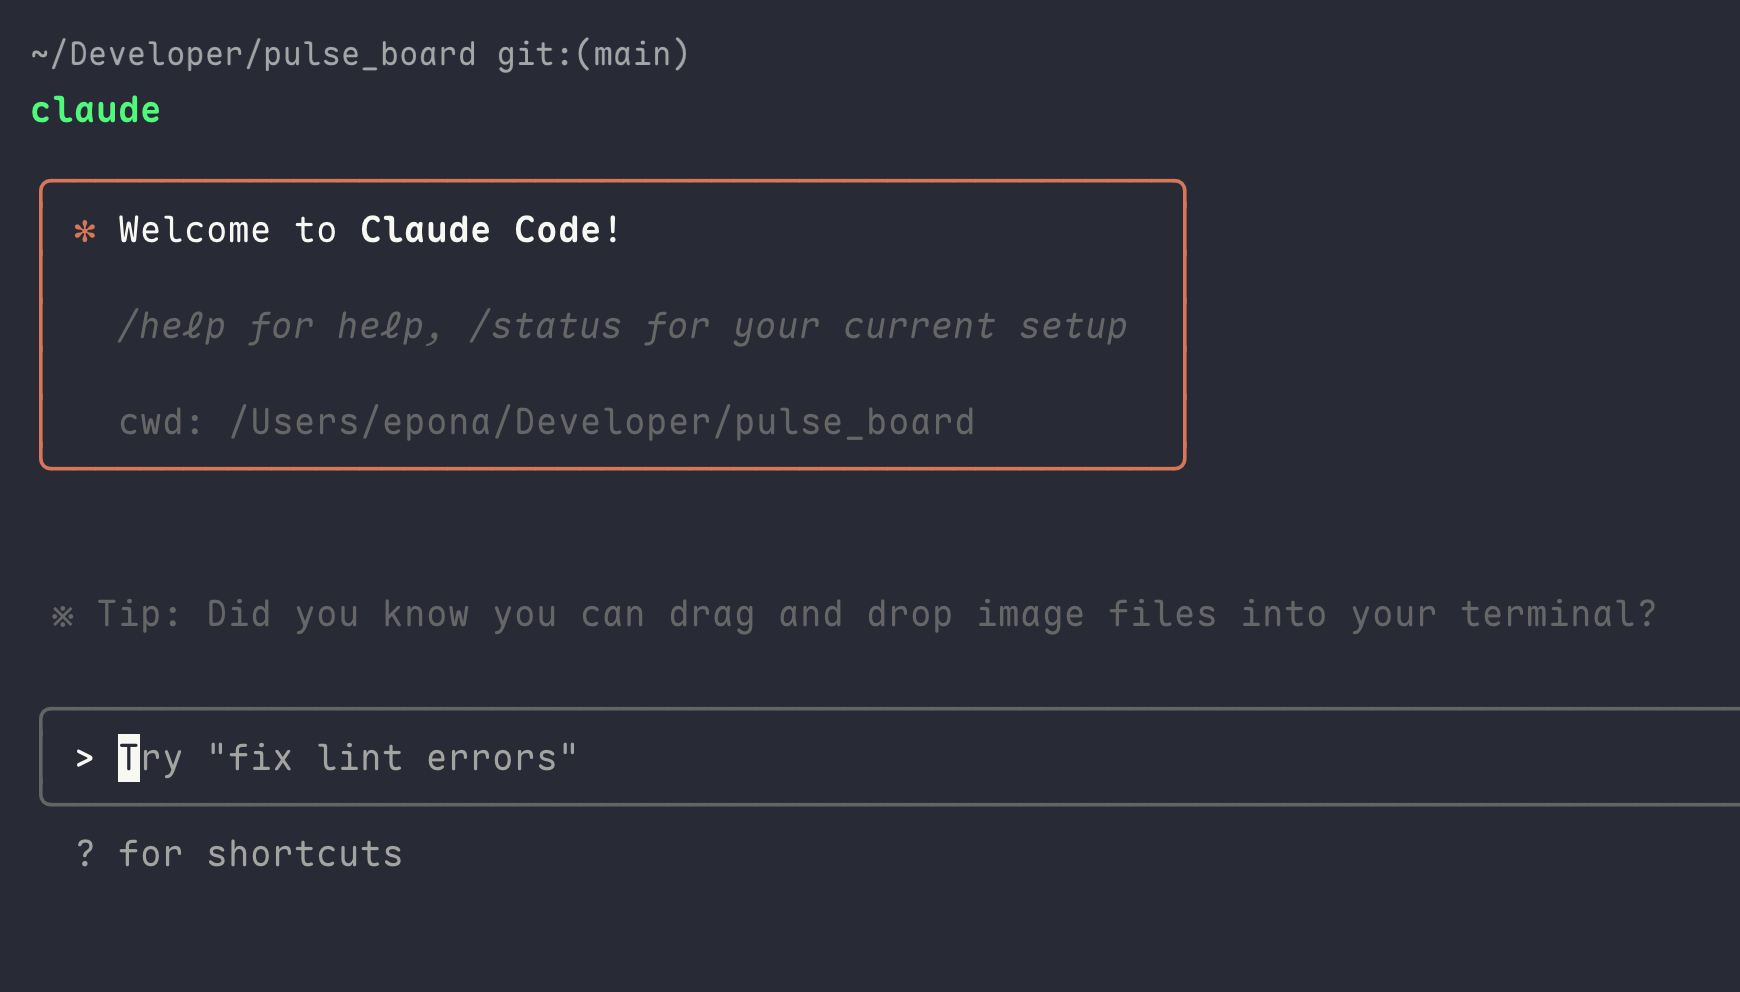Click 'for shortcuts' hint text
Viewport: 1740px width, 992px height.
[x=260, y=854]
